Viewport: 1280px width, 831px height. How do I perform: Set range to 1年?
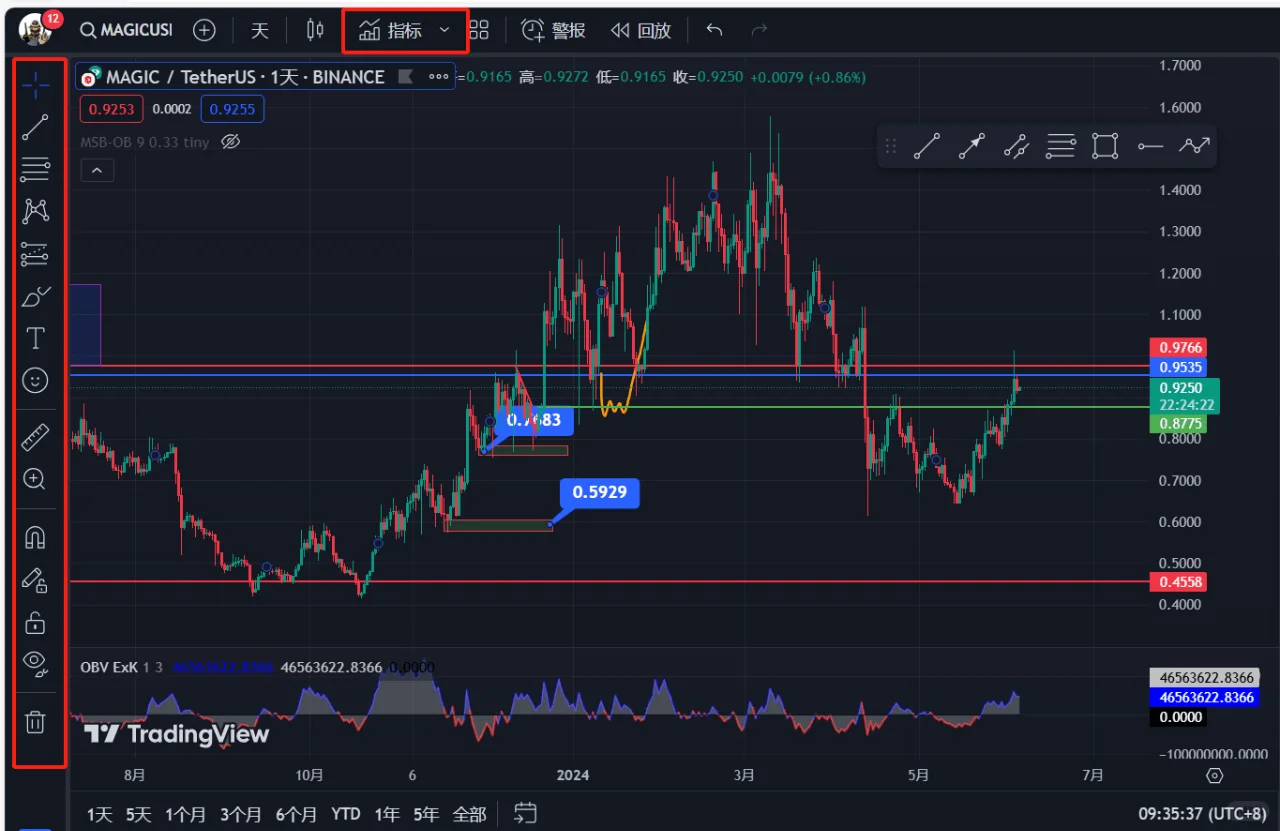[x=387, y=814]
